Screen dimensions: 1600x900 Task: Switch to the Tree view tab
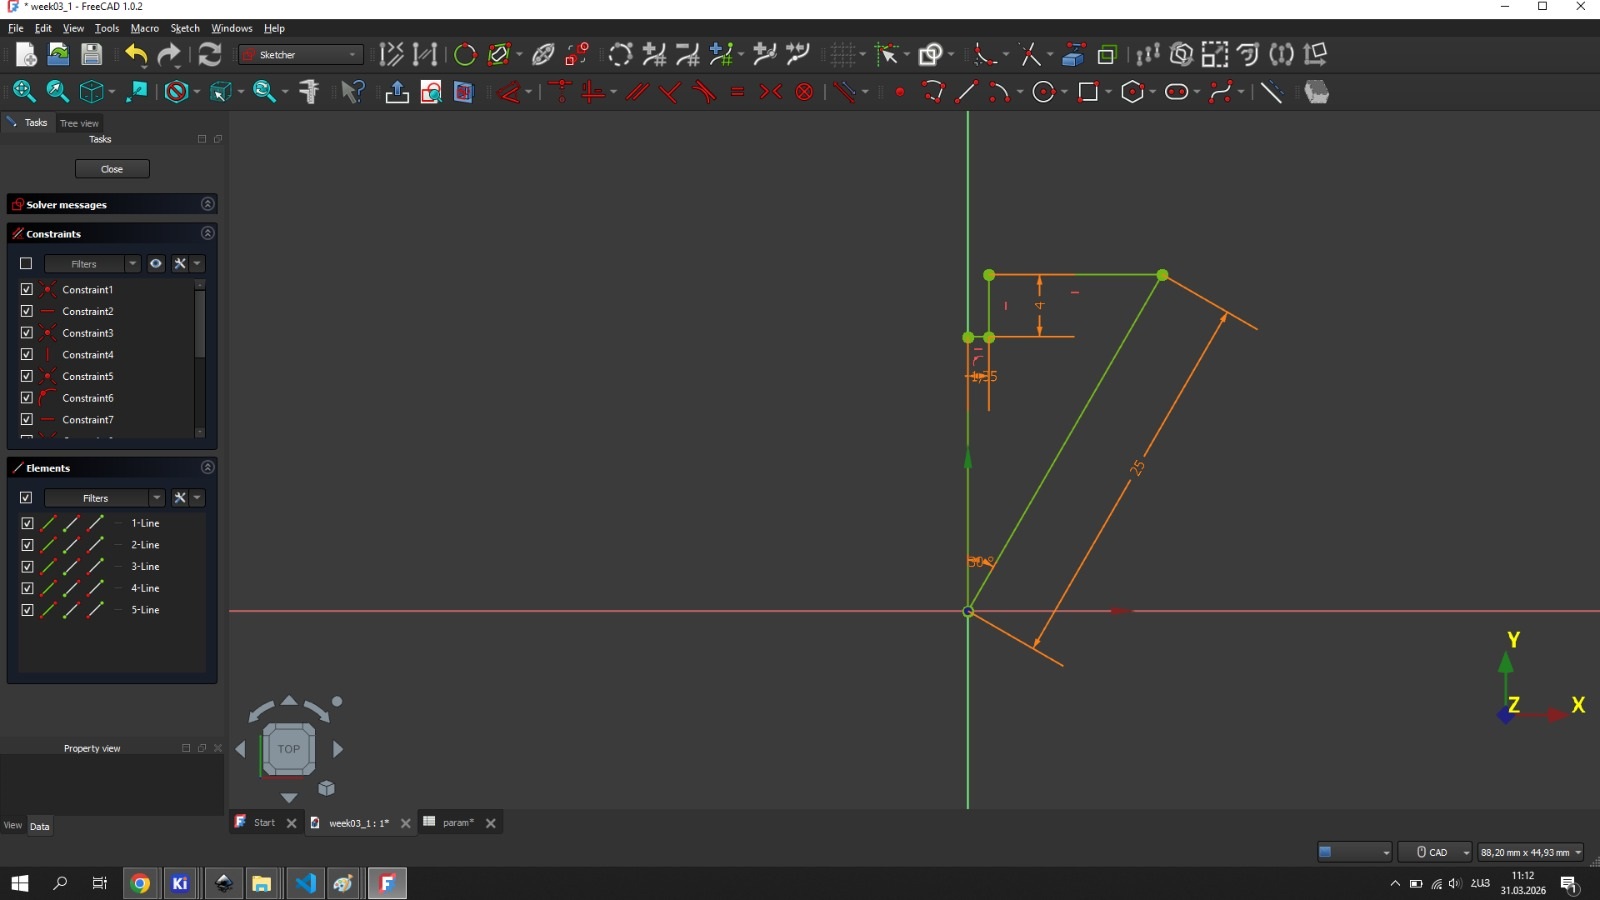tap(79, 123)
